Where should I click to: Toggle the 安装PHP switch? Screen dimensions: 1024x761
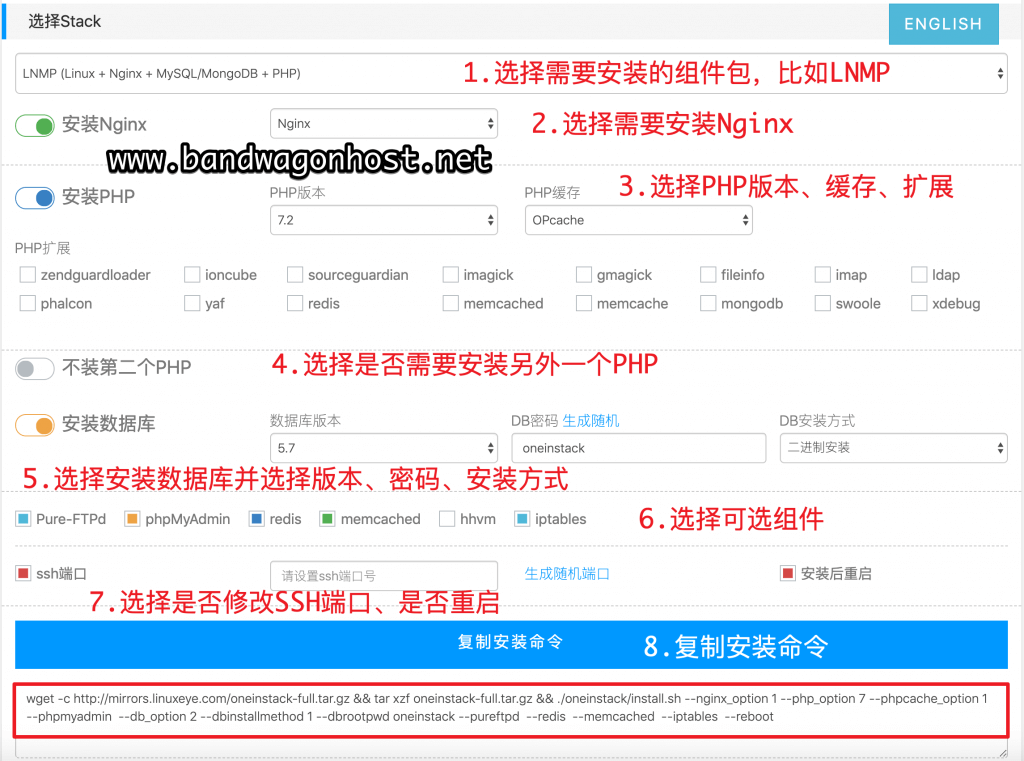point(35,197)
